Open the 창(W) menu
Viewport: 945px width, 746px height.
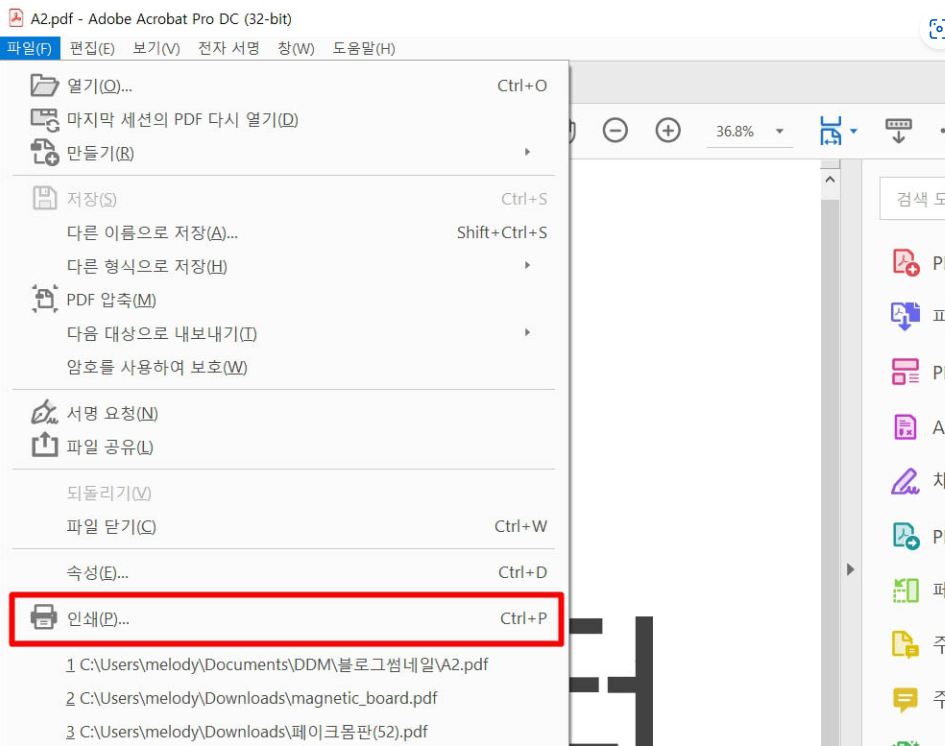point(295,48)
